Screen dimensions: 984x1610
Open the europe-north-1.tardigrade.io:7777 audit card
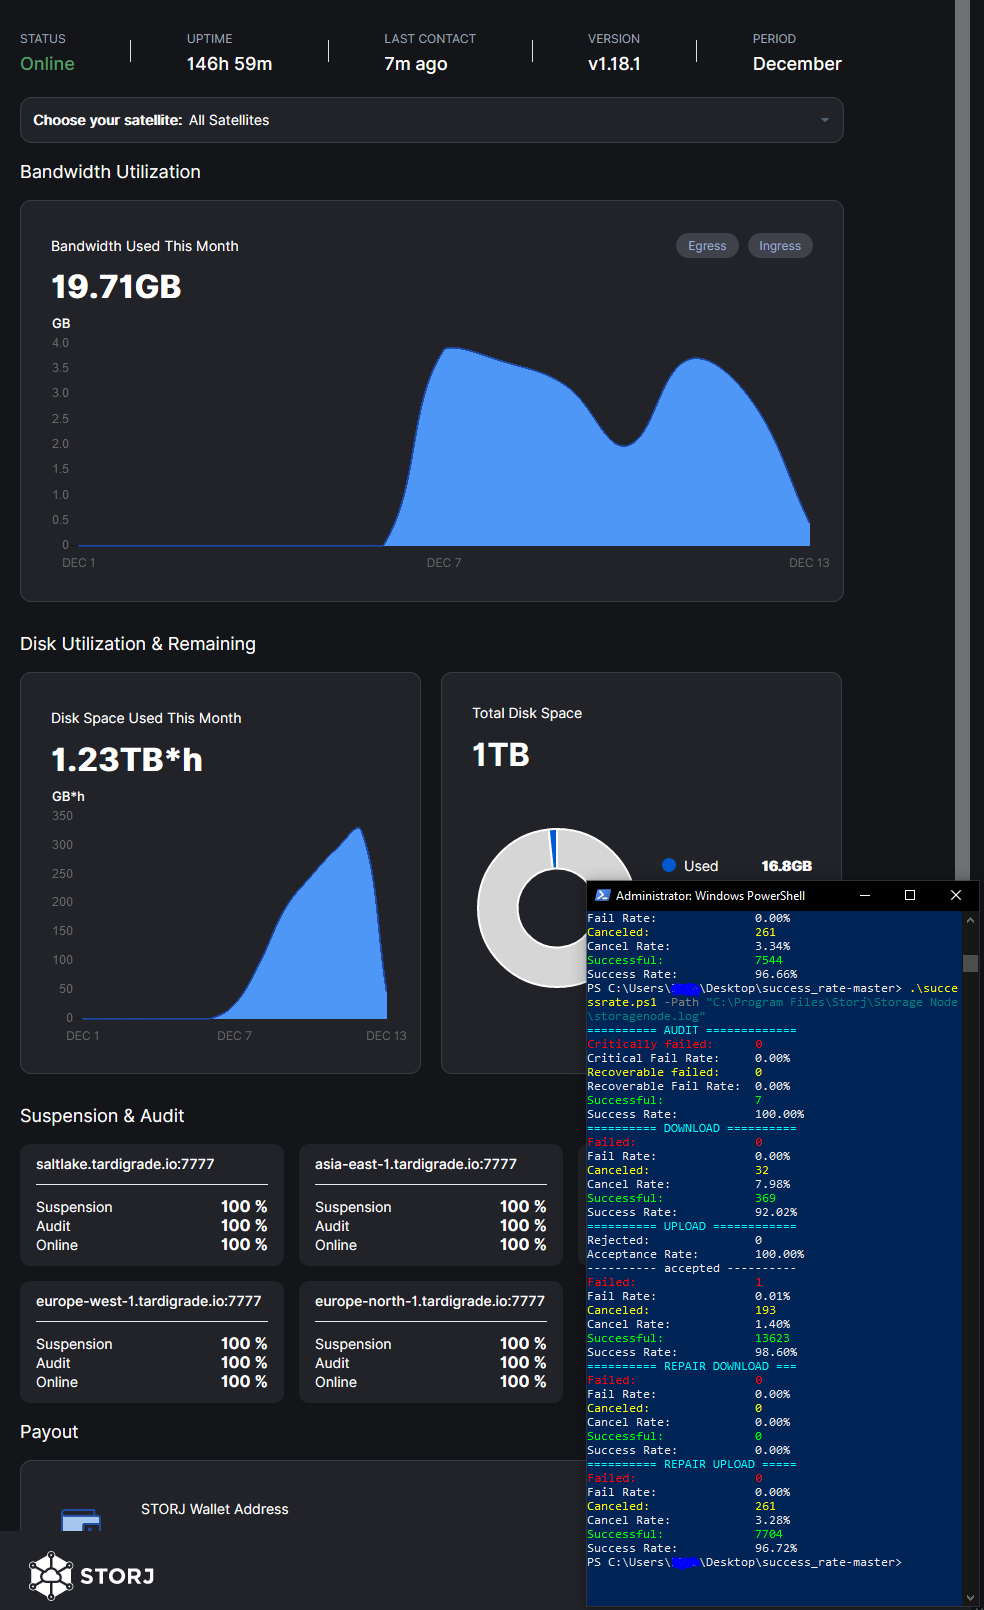click(430, 1342)
